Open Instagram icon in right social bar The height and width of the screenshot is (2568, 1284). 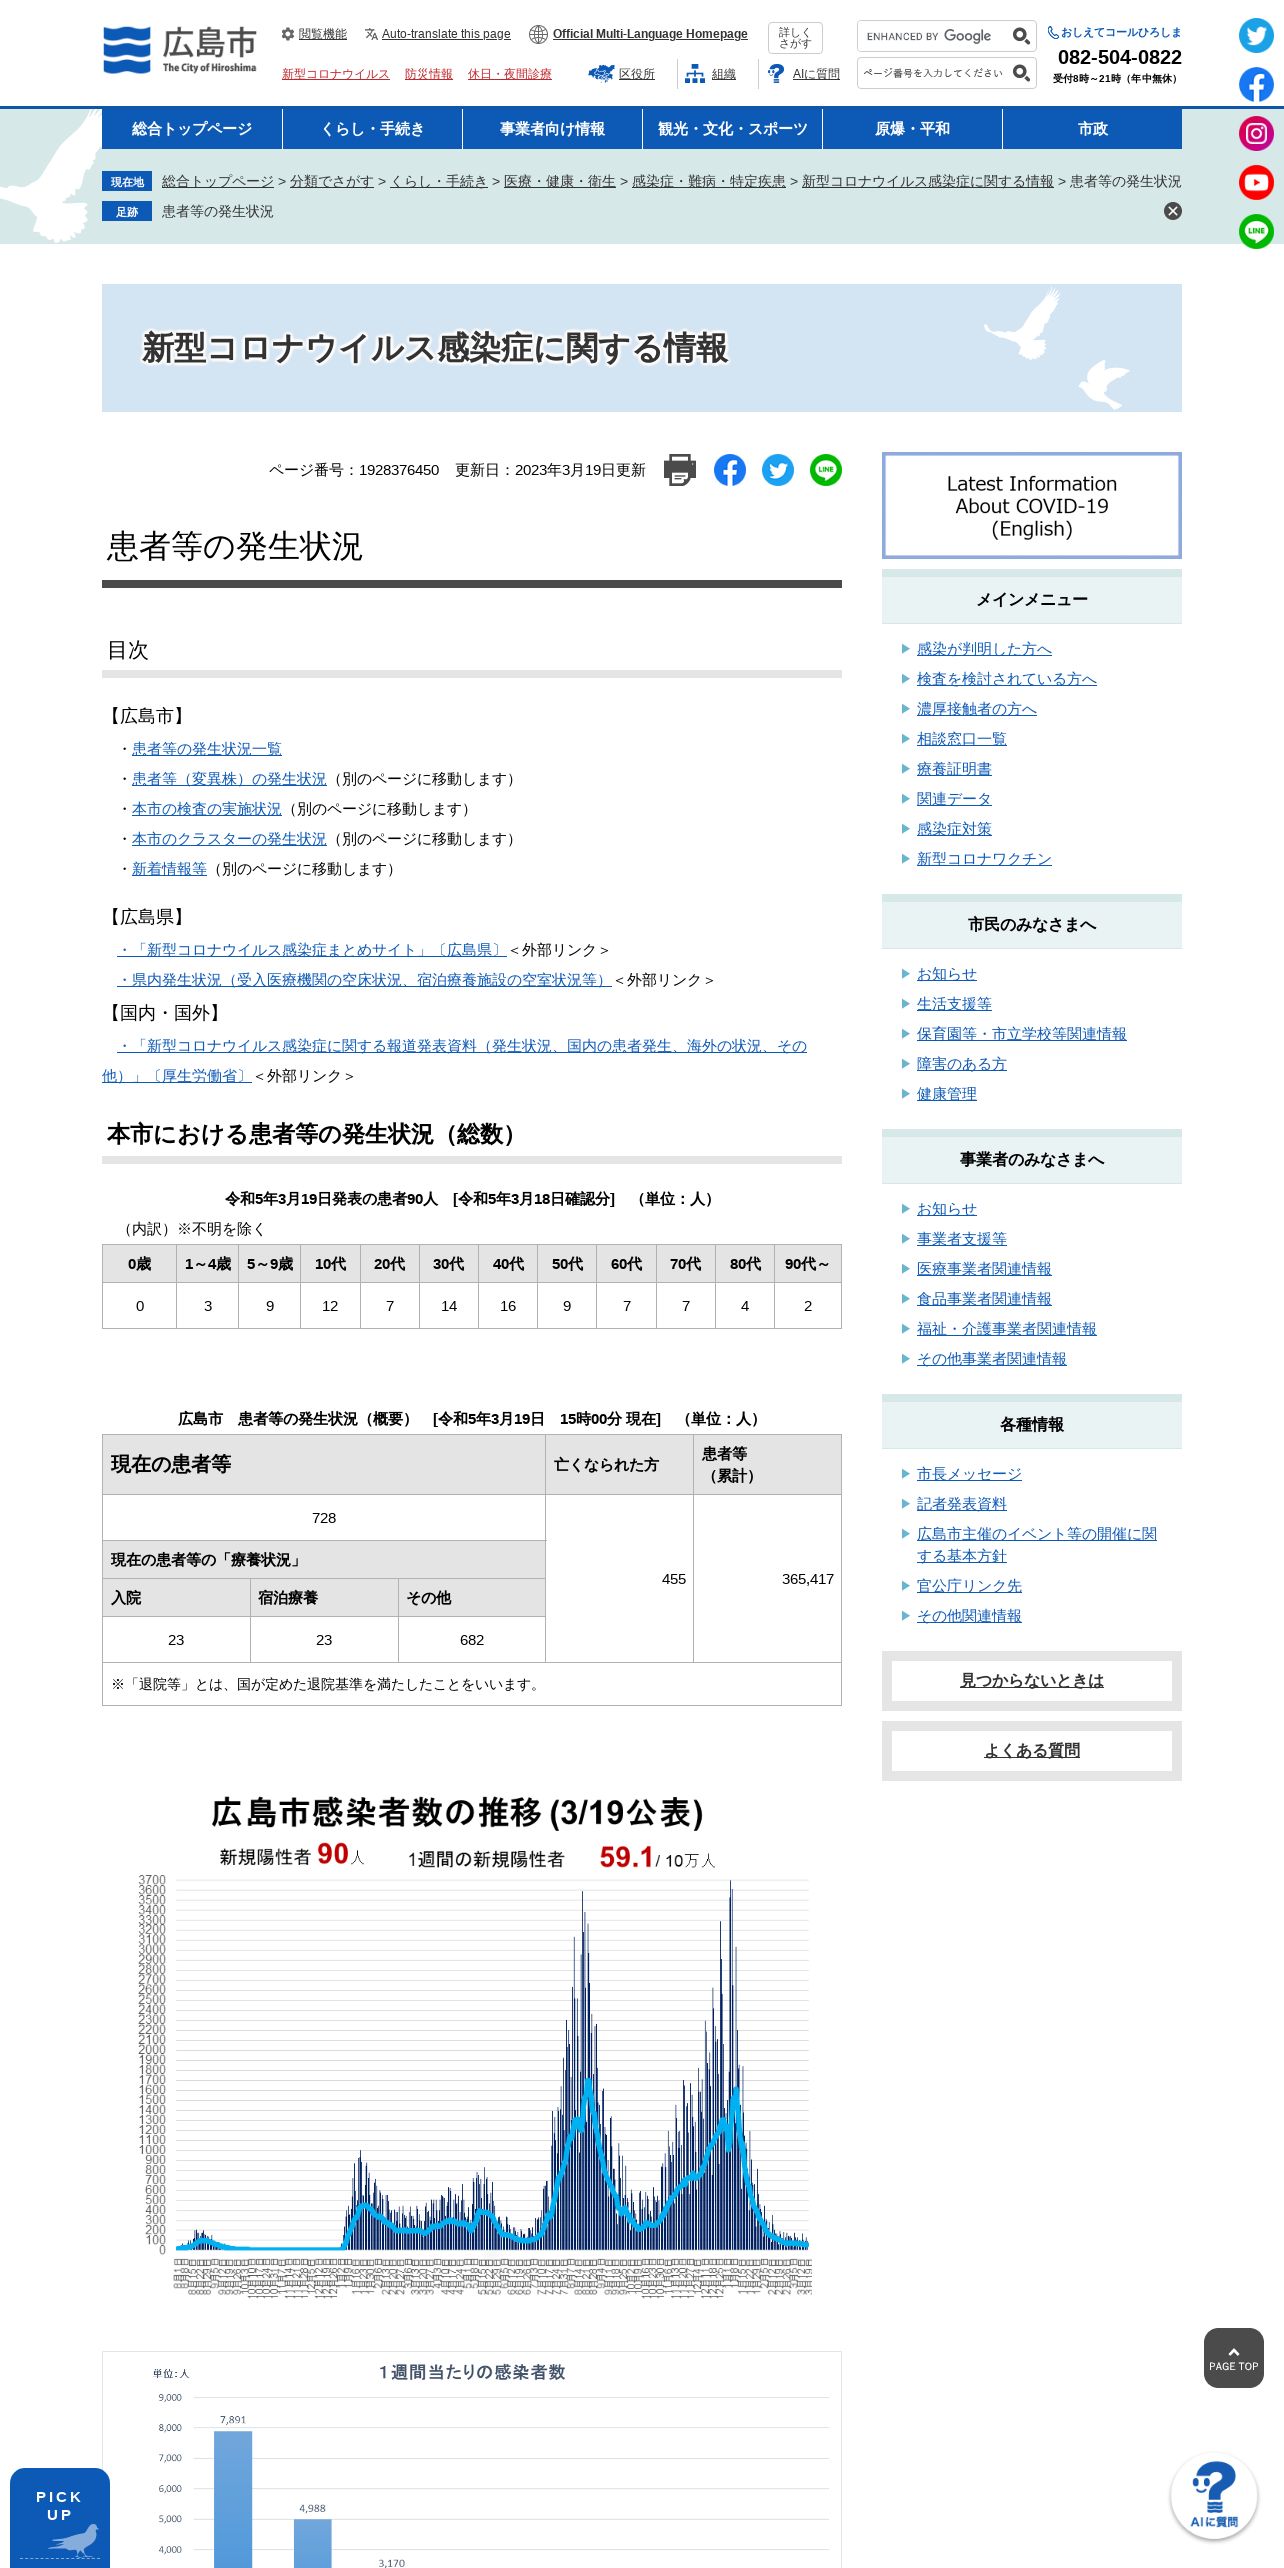click(x=1256, y=133)
